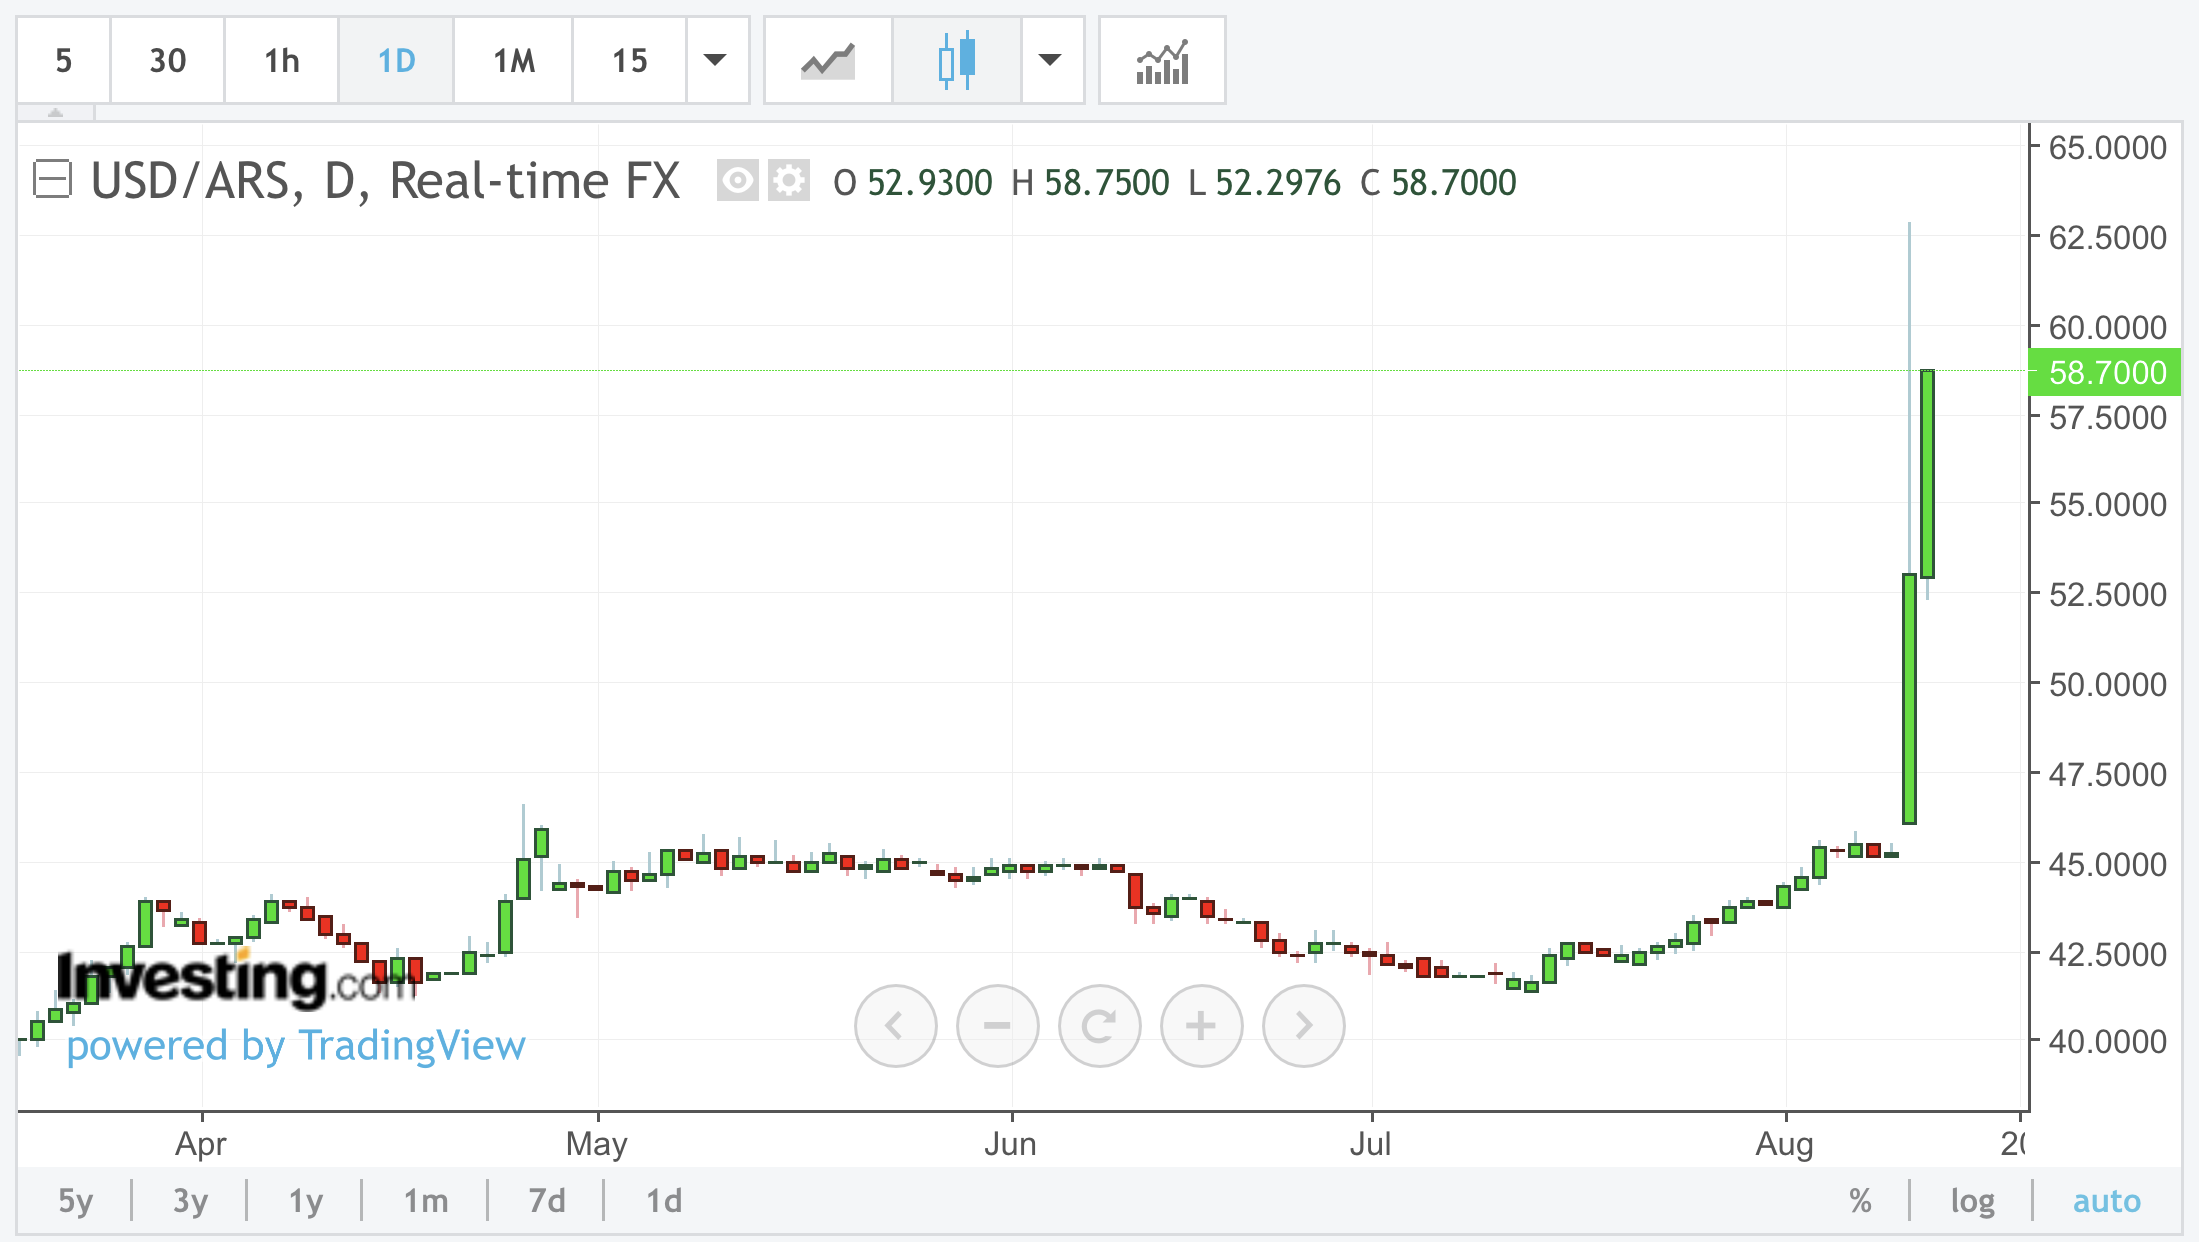Image resolution: width=2208 pixels, height=1242 pixels.
Task: Select the area chart style icon
Action: 828,61
